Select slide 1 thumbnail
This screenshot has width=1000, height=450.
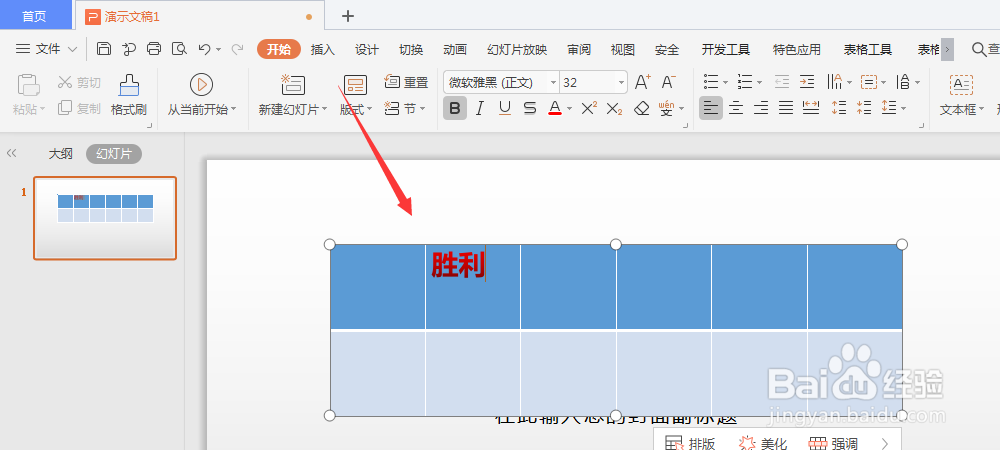tap(105, 219)
